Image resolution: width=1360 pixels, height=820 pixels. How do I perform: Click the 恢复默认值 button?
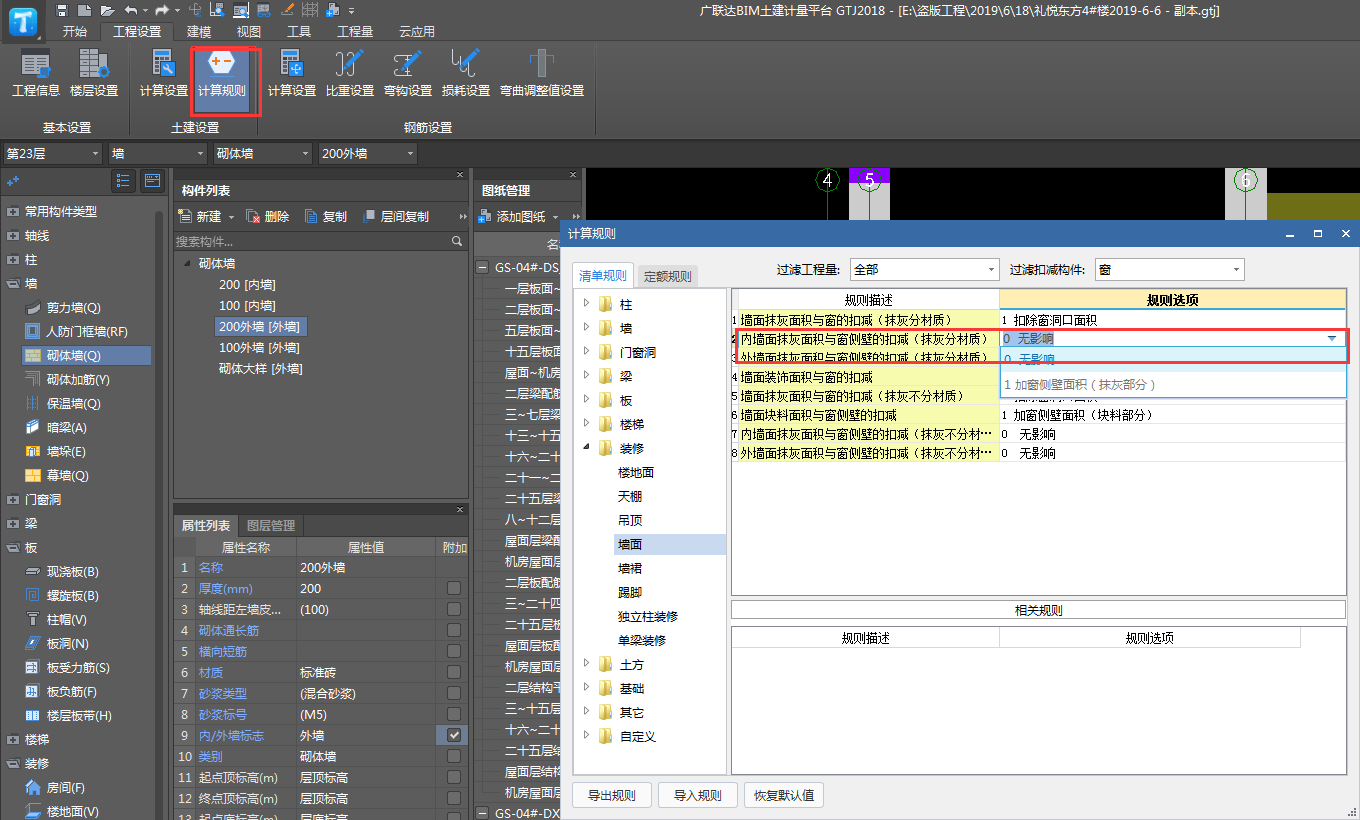coord(785,796)
